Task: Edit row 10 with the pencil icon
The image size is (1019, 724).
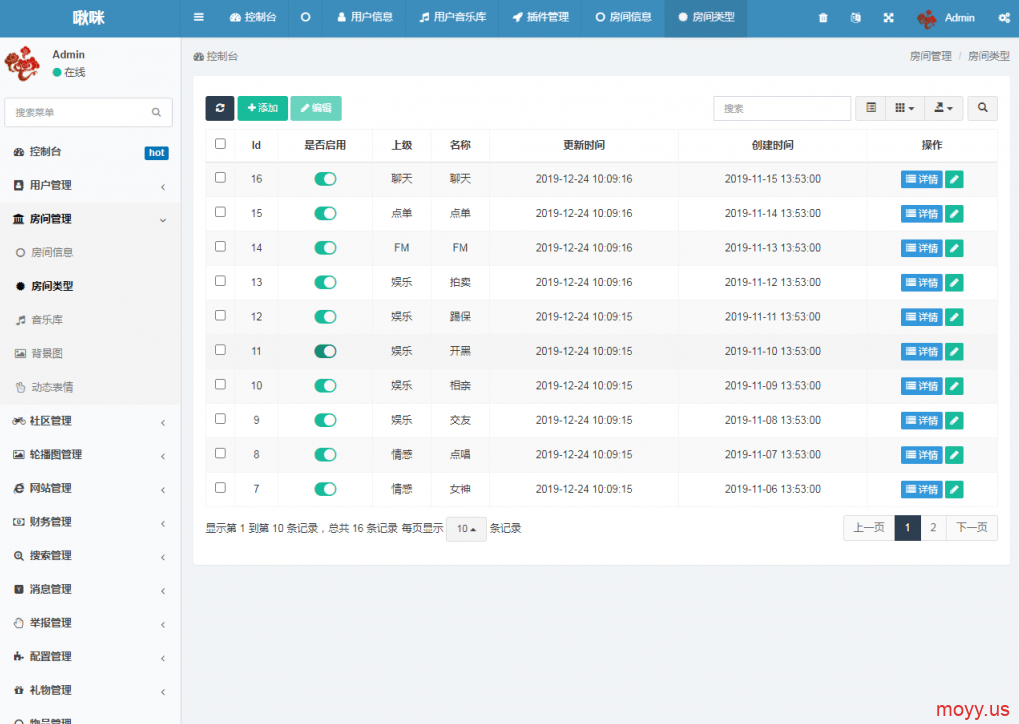Action: tap(954, 386)
